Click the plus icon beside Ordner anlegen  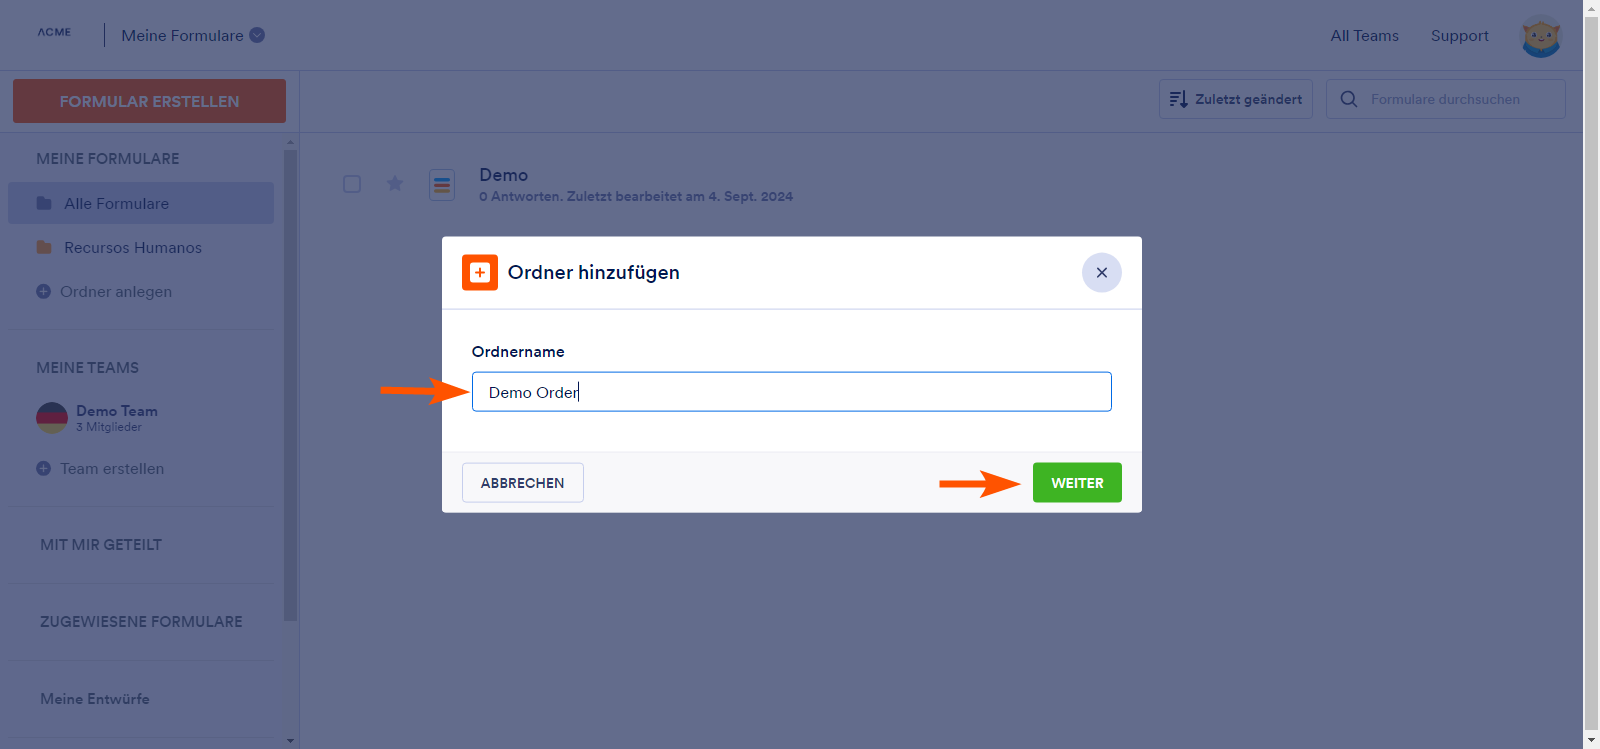point(43,291)
